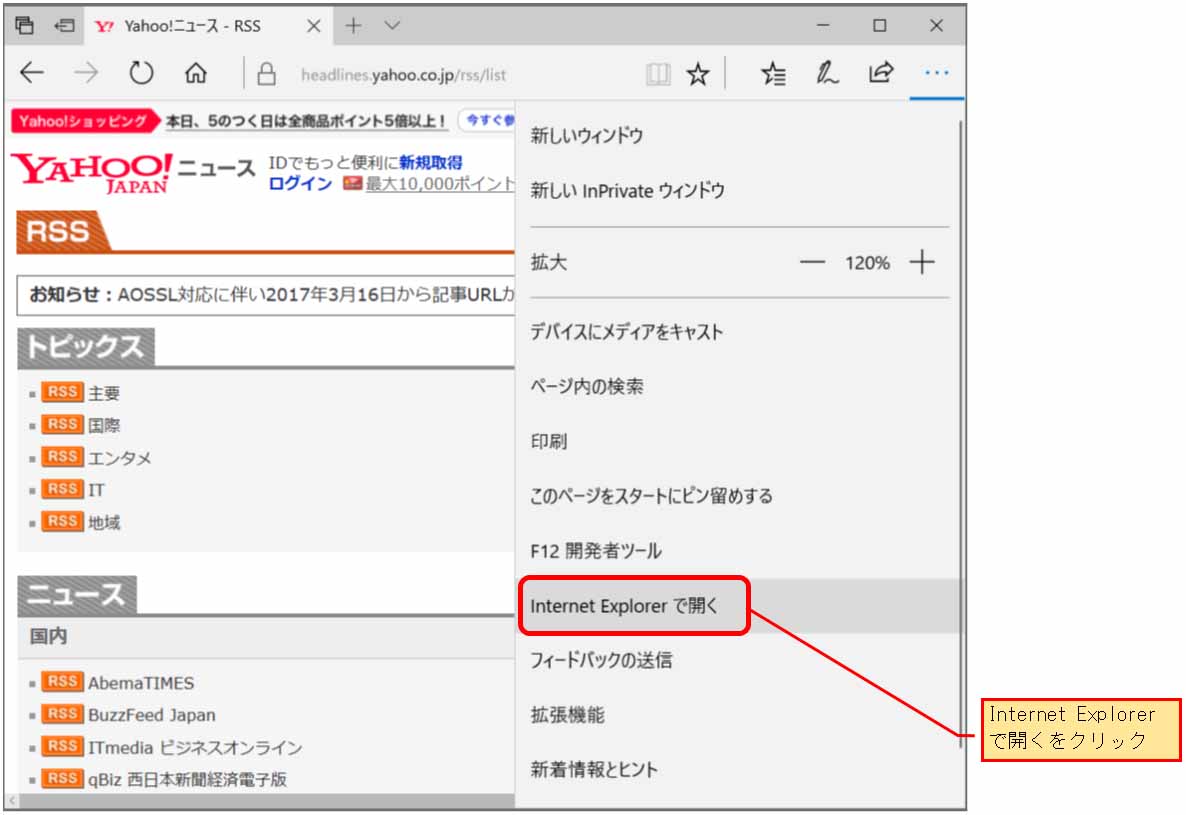Viewport: 1186px width, 815px height.
Task: Click the tab preview (tabs set aside) icon
Action: point(24,26)
